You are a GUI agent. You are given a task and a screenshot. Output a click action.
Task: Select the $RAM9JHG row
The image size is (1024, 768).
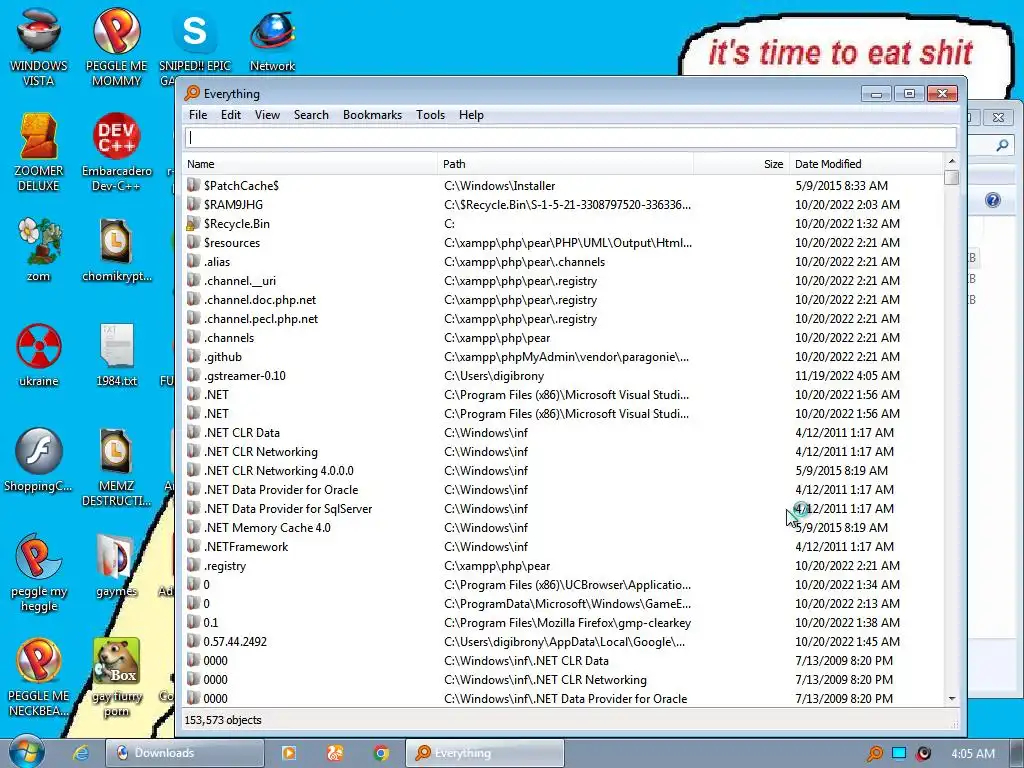click(564, 204)
